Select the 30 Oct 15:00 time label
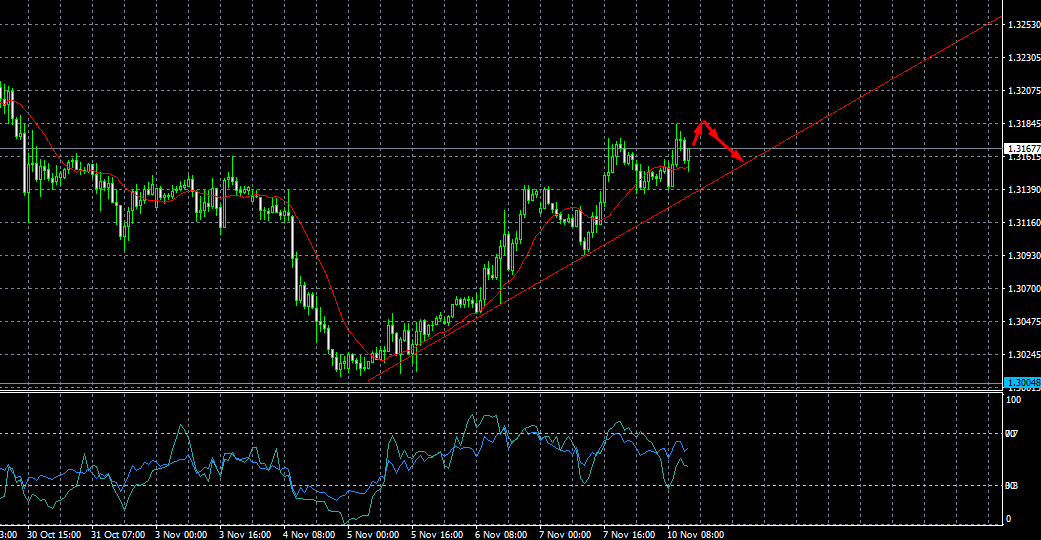This screenshot has height=540, width=1041. pyautogui.click(x=54, y=534)
